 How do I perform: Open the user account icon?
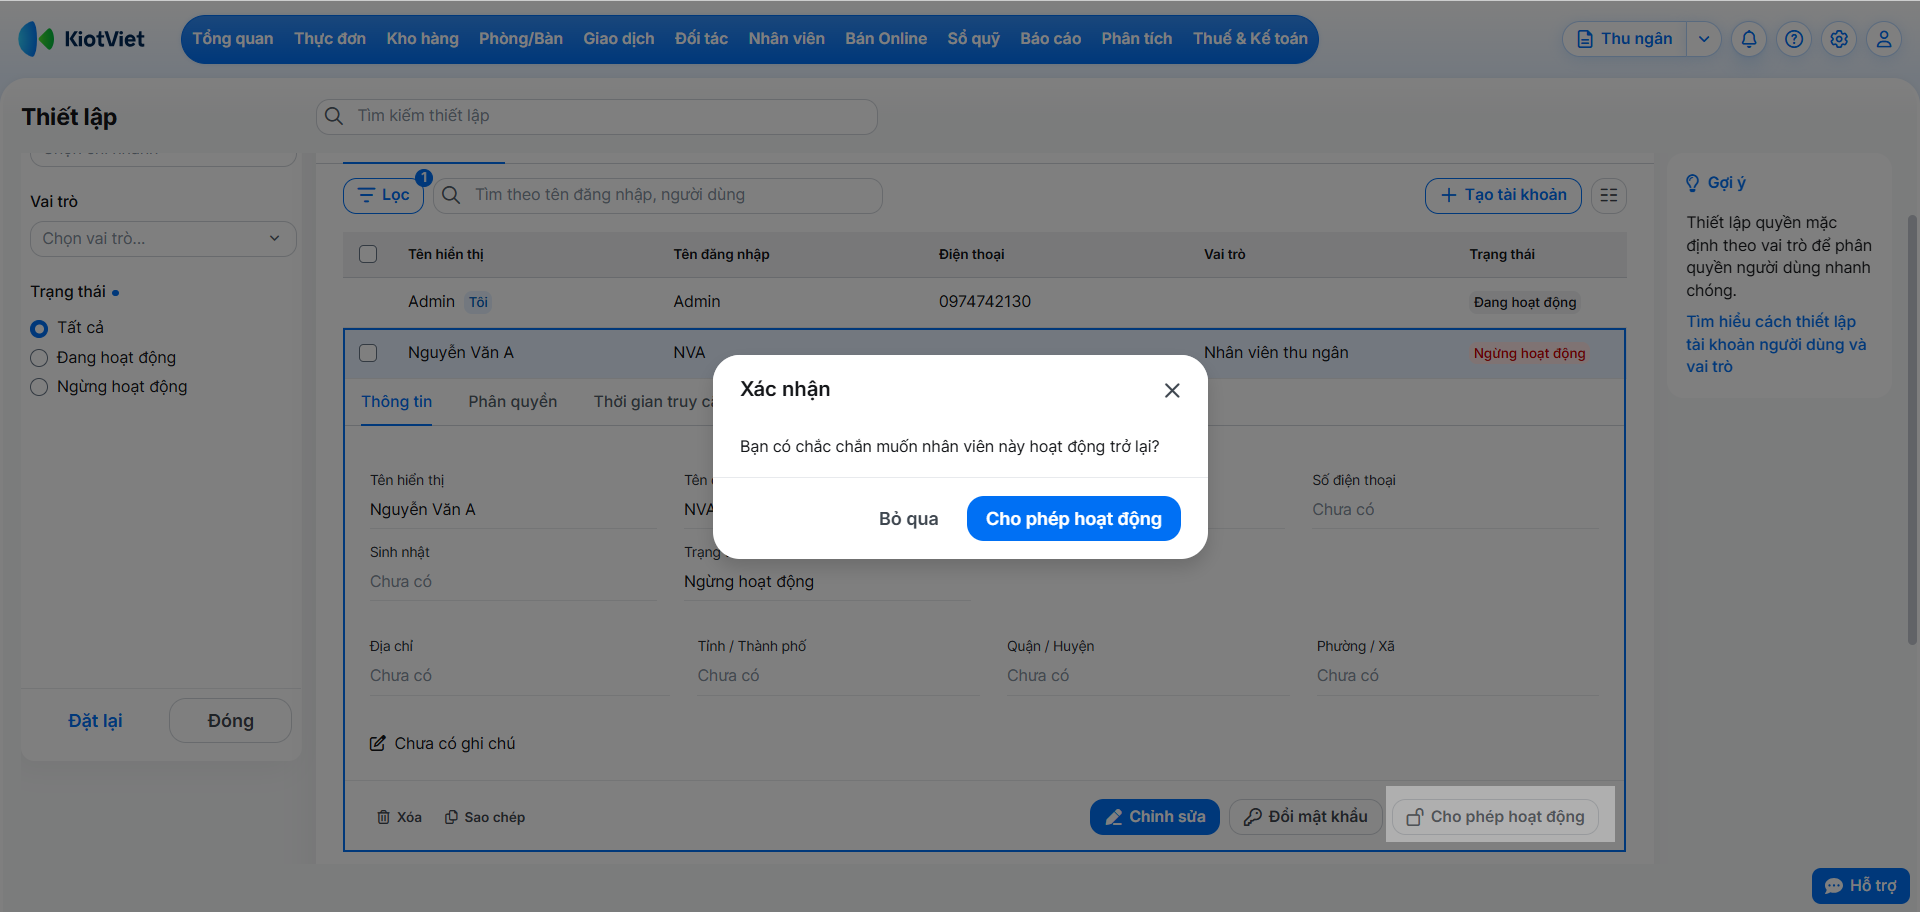[1884, 39]
